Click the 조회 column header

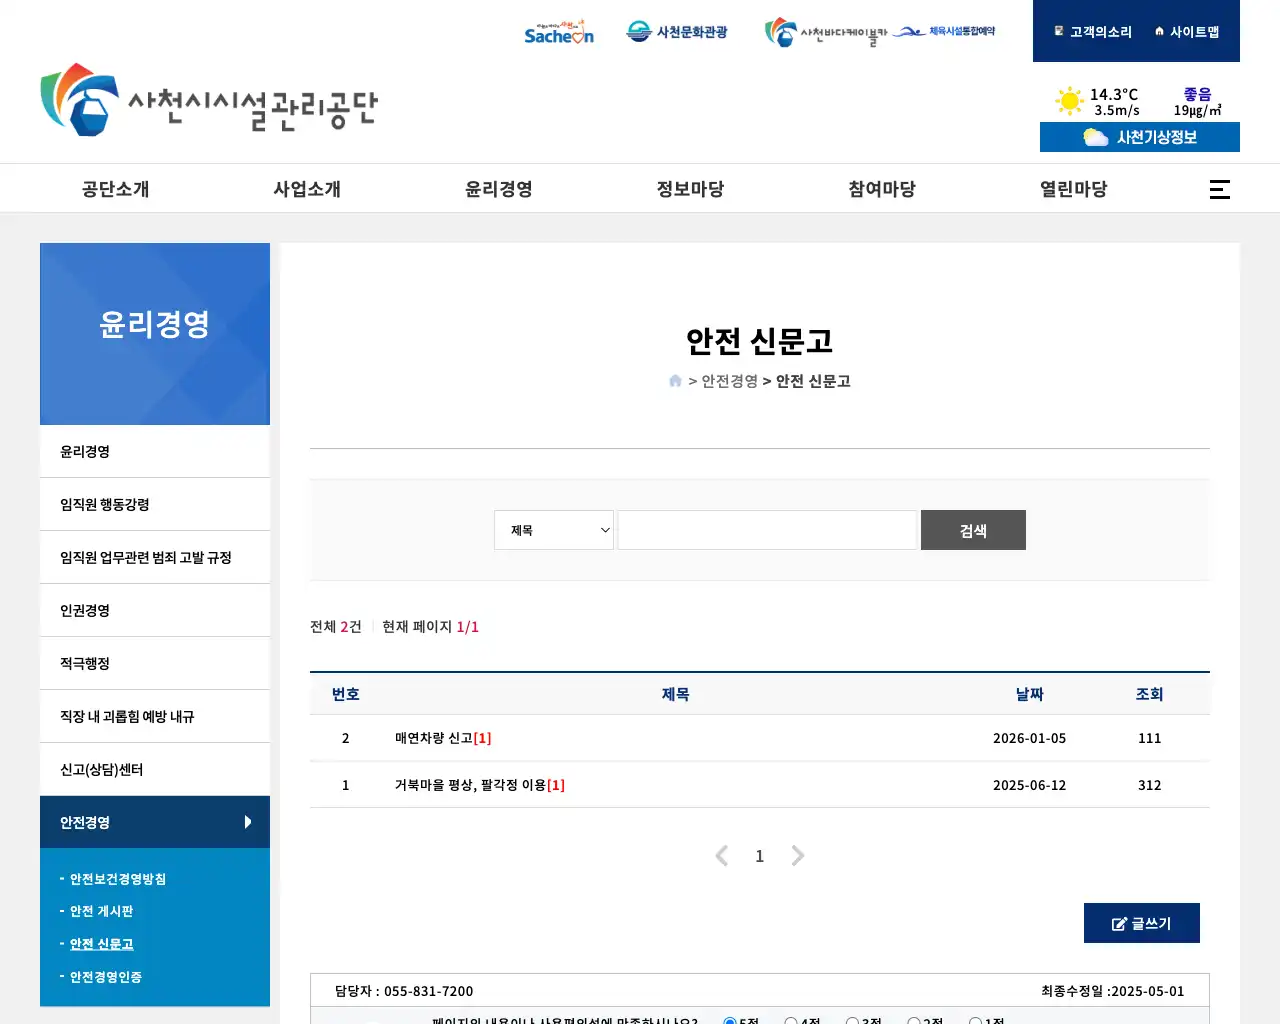[x=1150, y=694]
